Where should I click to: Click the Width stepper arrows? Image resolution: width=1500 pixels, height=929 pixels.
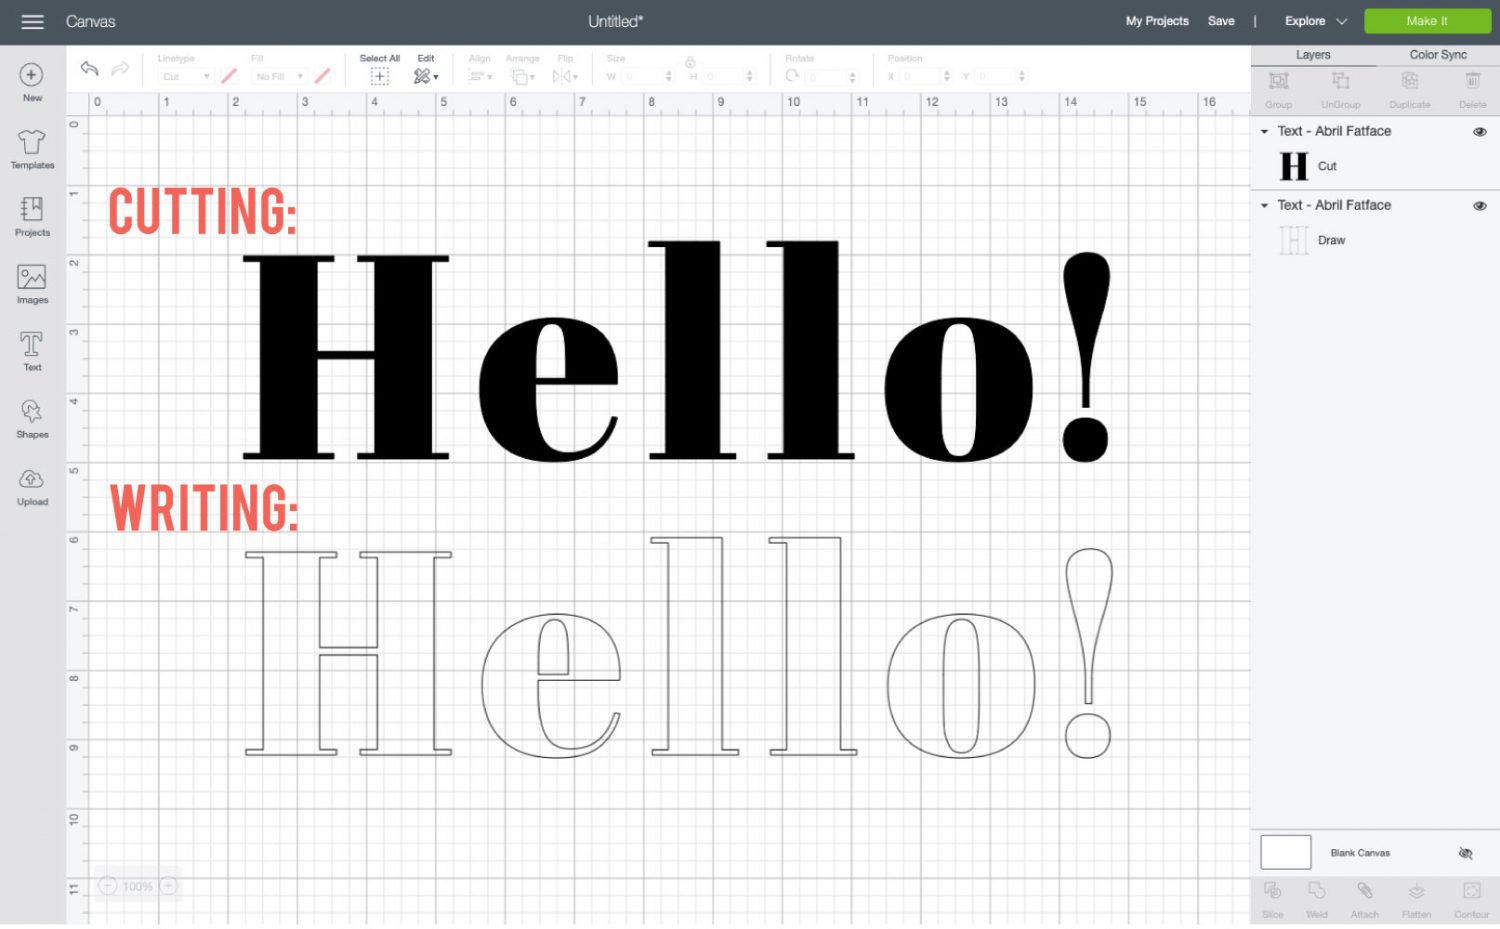pyautogui.click(x=668, y=76)
